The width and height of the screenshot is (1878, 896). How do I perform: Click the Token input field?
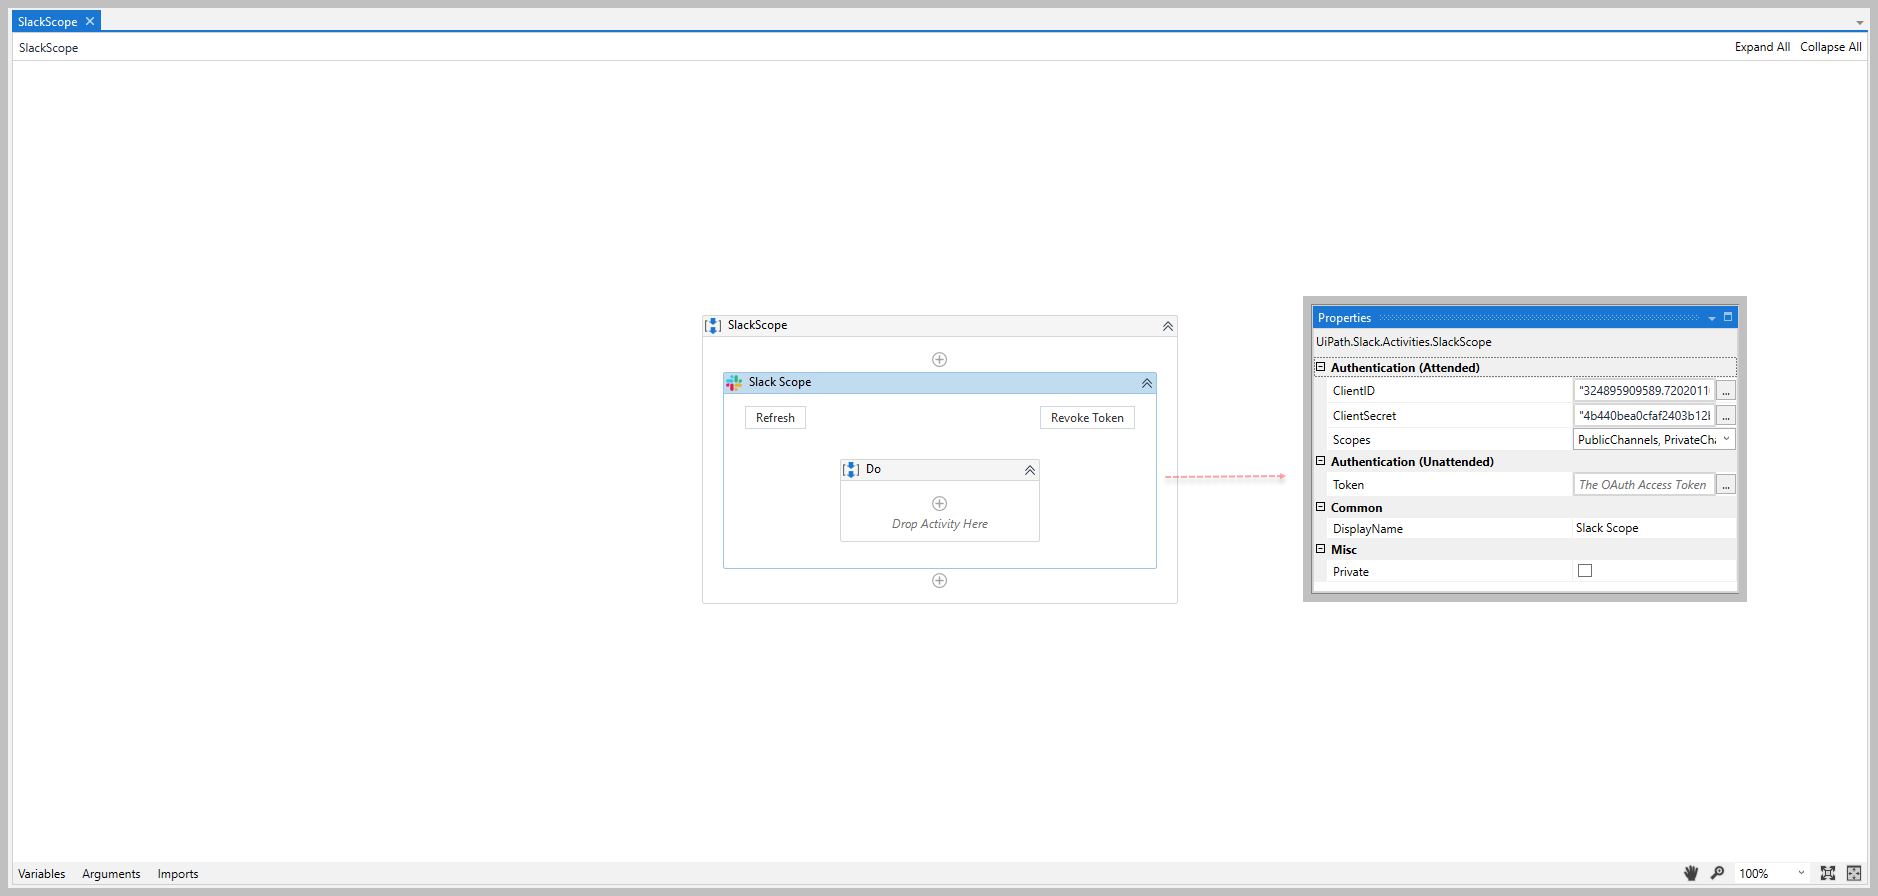pyautogui.click(x=1644, y=485)
